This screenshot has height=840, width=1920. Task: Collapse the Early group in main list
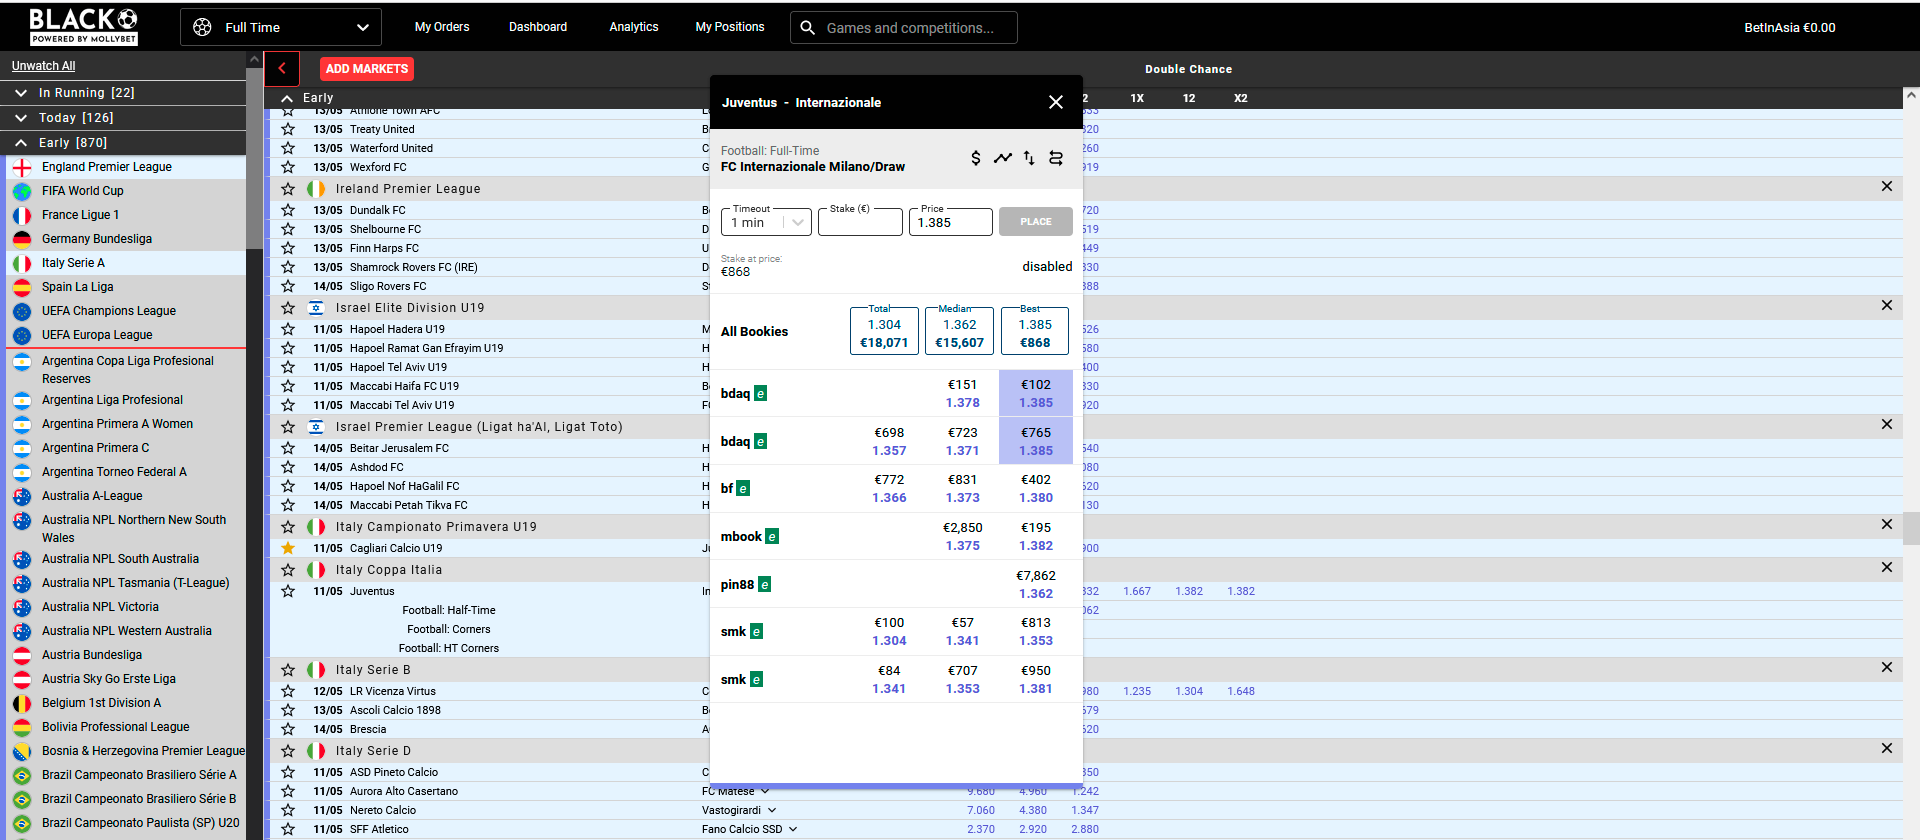point(288,98)
